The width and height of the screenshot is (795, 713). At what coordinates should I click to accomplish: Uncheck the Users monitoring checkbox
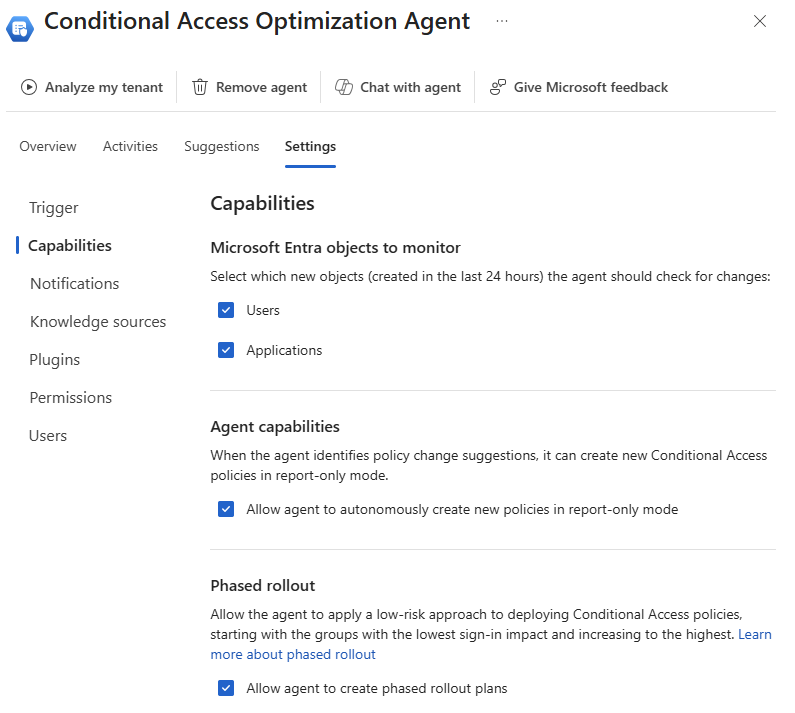coord(226,310)
